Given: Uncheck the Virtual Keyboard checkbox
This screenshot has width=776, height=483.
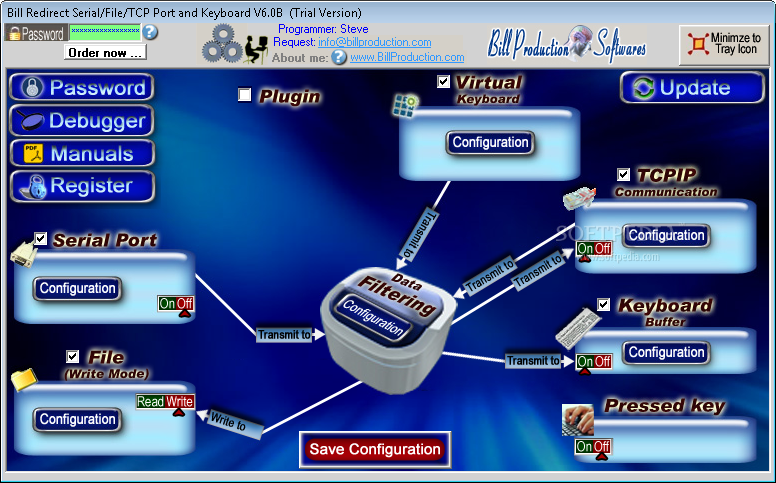Looking at the screenshot, I should (x=443, y=81).
